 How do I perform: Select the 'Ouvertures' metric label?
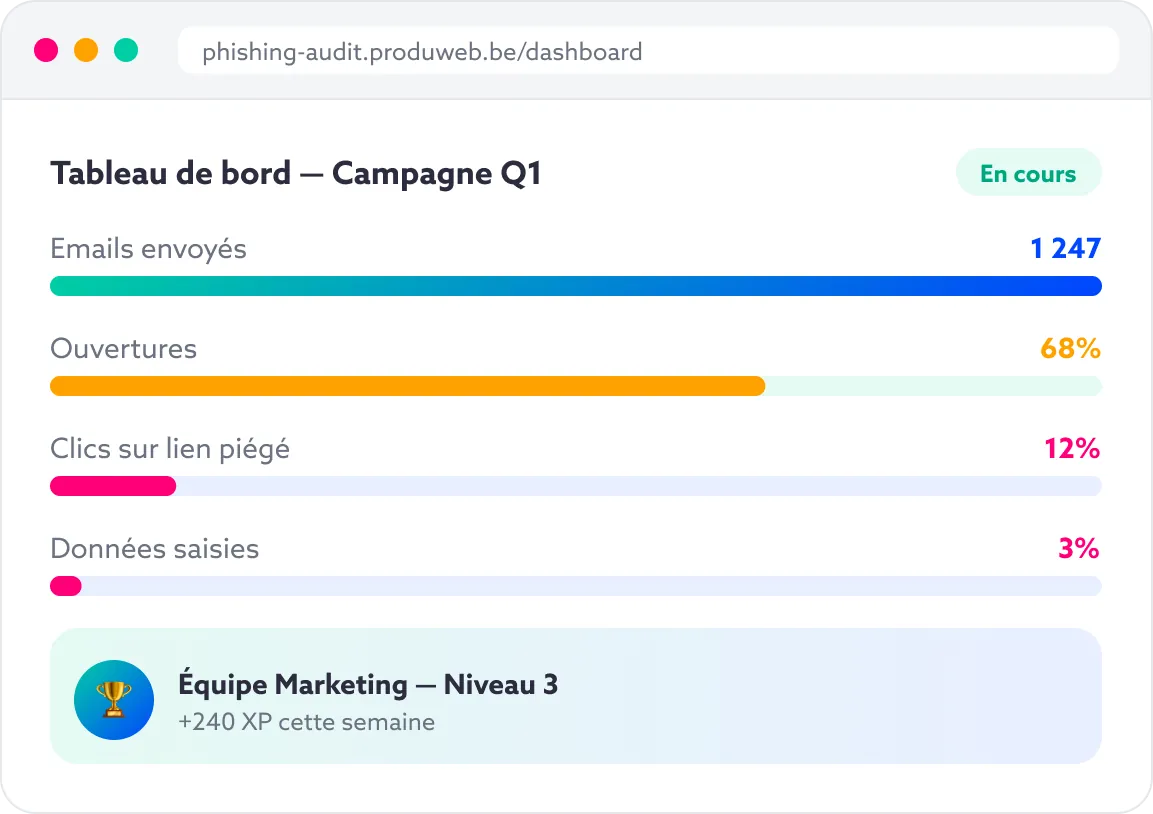[x=123, y=348]
